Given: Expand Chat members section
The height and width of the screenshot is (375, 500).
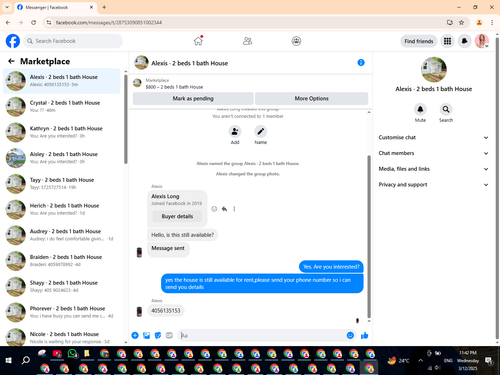Looking at the screenshot, I should pos(433,153).
